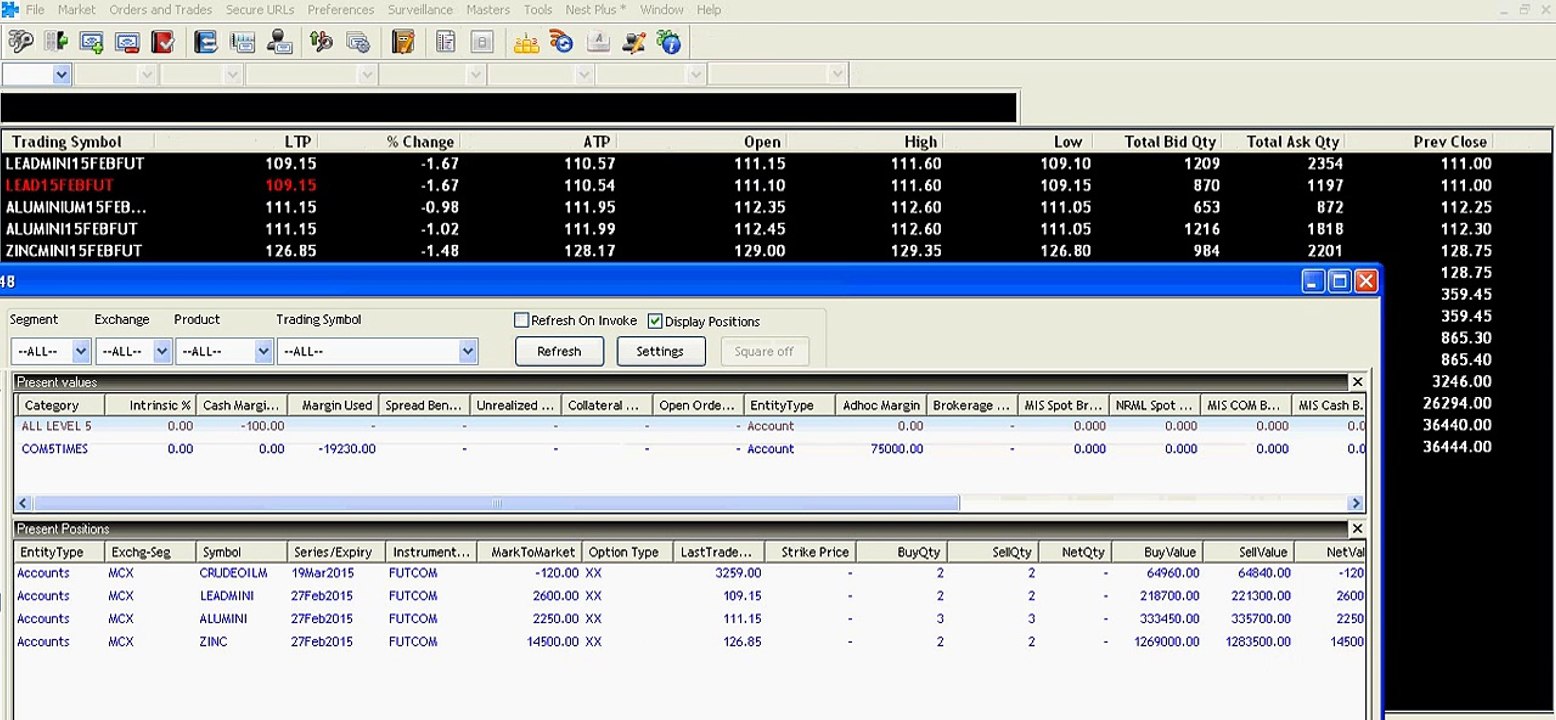This screenshot has width=1556, height=720.
Task: Expand the Trading Symbol filter dropdown
Action: pos(467,352)
